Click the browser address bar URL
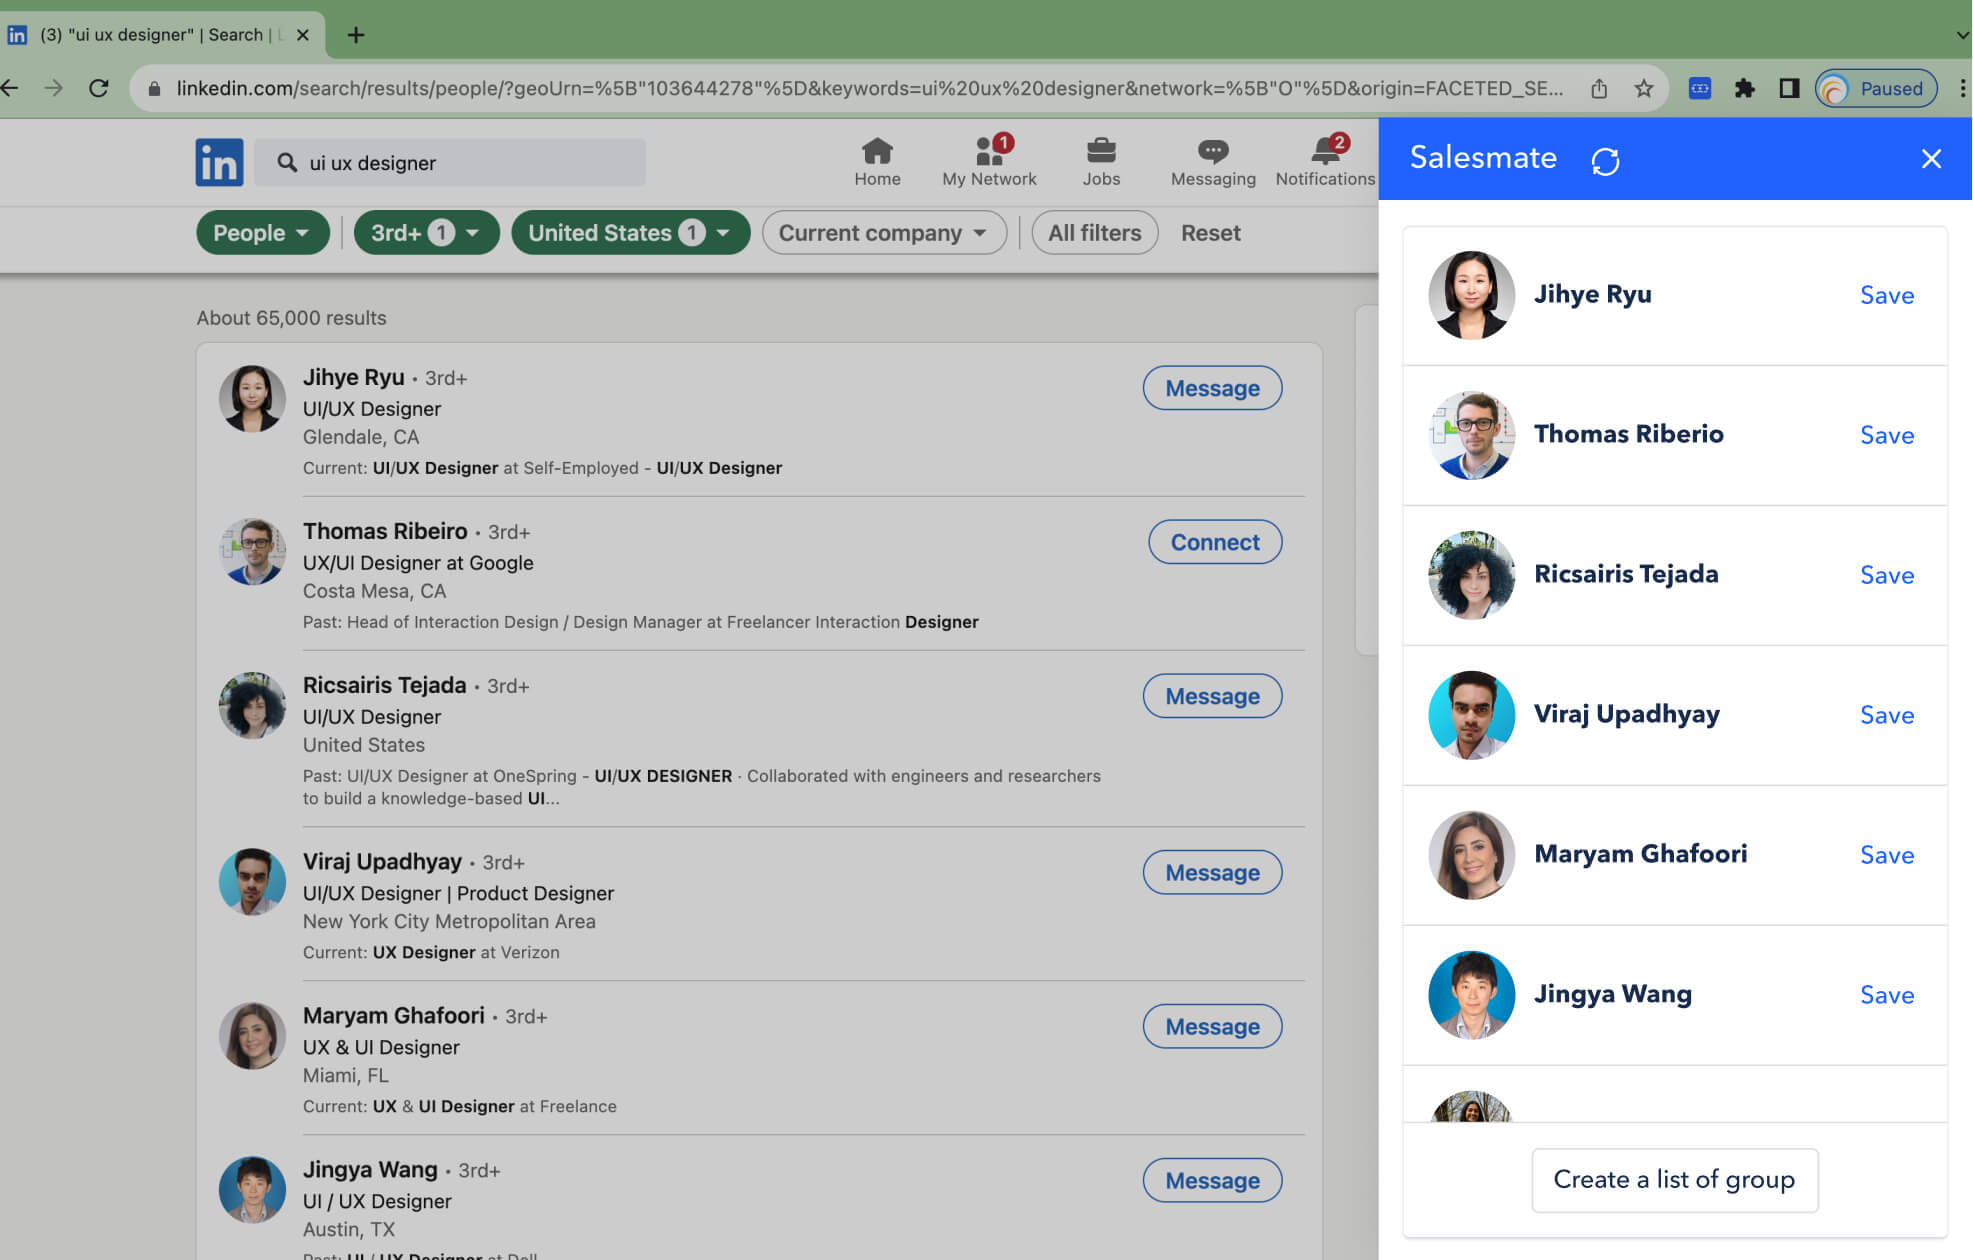The image size is (1973, 1260). (869, 88)
